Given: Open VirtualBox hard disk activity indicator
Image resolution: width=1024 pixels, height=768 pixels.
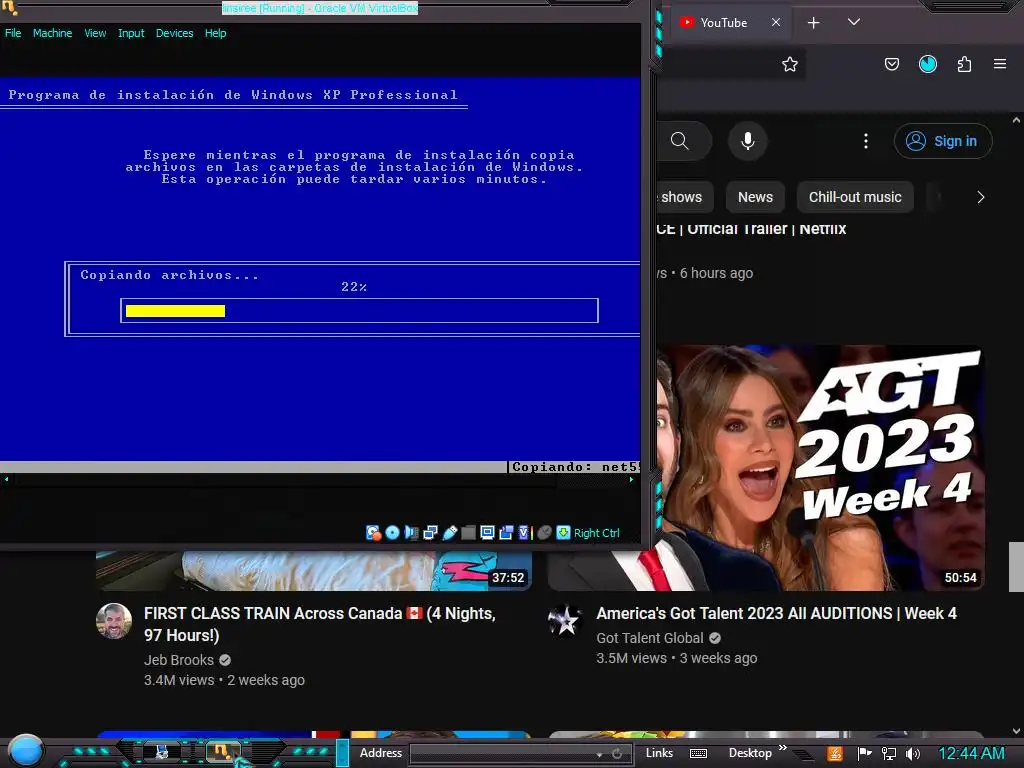Looking at the screenshot, I should (373, 533).
